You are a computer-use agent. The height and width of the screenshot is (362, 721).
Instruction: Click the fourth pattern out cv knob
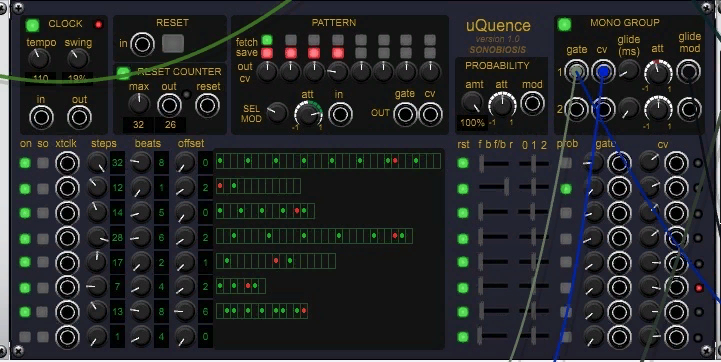pos(338,72)
